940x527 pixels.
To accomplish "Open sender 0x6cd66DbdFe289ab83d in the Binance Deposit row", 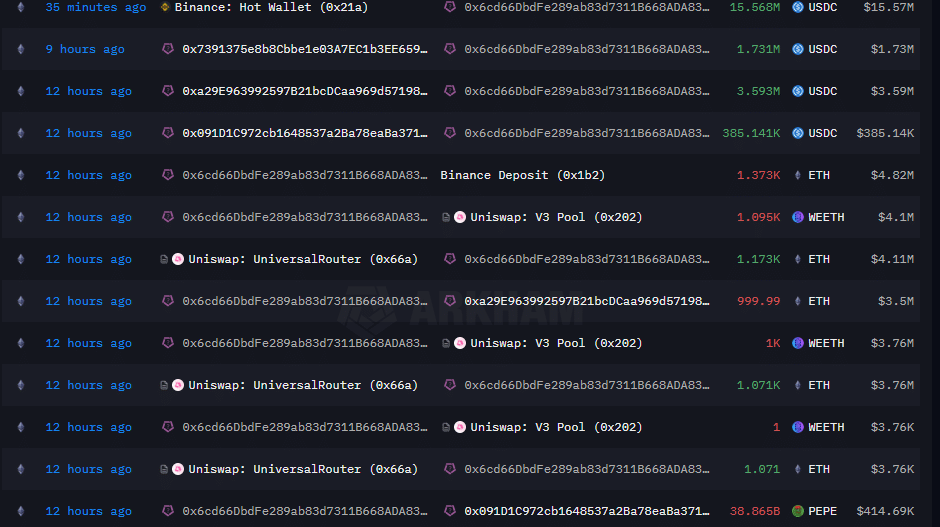I will point(305,175).
